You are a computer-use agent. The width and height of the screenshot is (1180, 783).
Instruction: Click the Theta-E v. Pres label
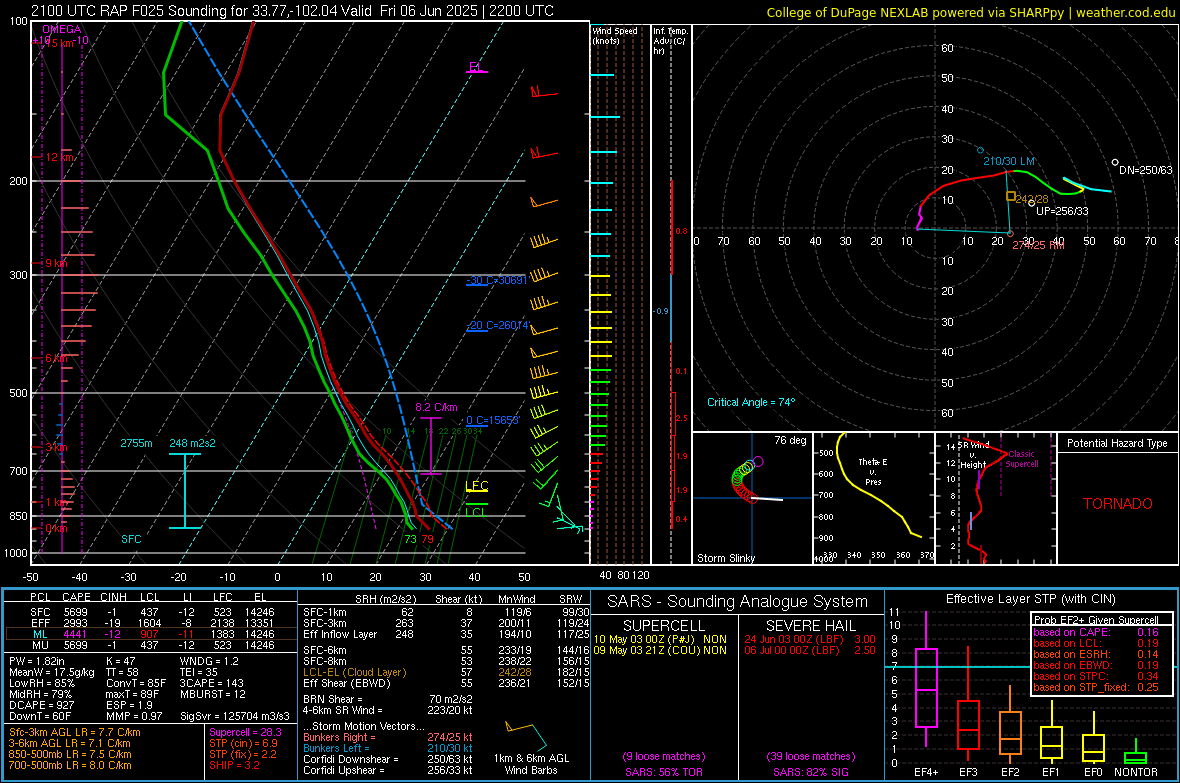872,471
